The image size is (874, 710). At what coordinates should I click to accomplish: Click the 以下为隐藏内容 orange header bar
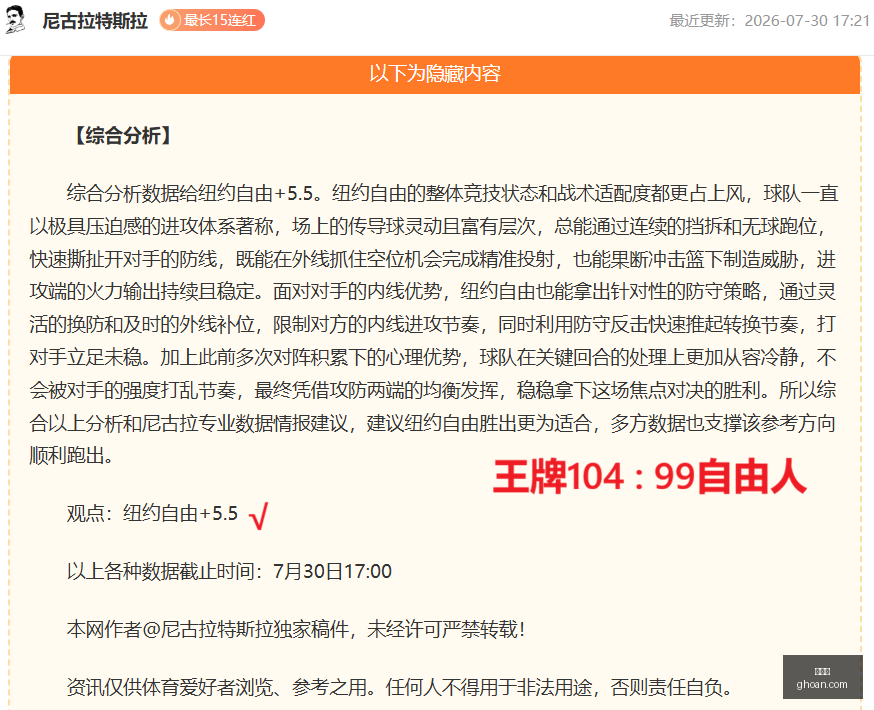point(435,74)
